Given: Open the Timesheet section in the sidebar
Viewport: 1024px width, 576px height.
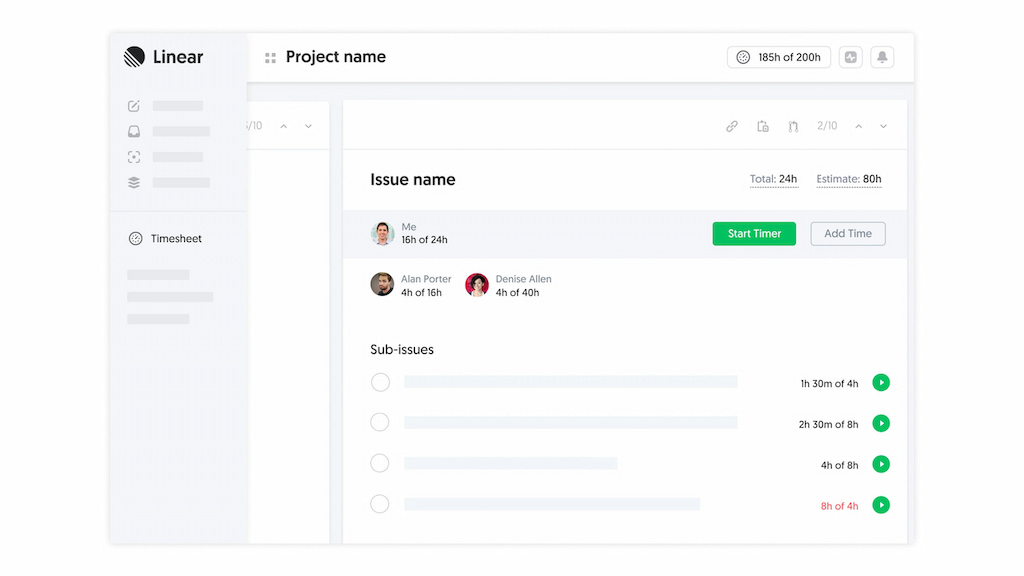Looking at the screenshot, I should [175, 238].
